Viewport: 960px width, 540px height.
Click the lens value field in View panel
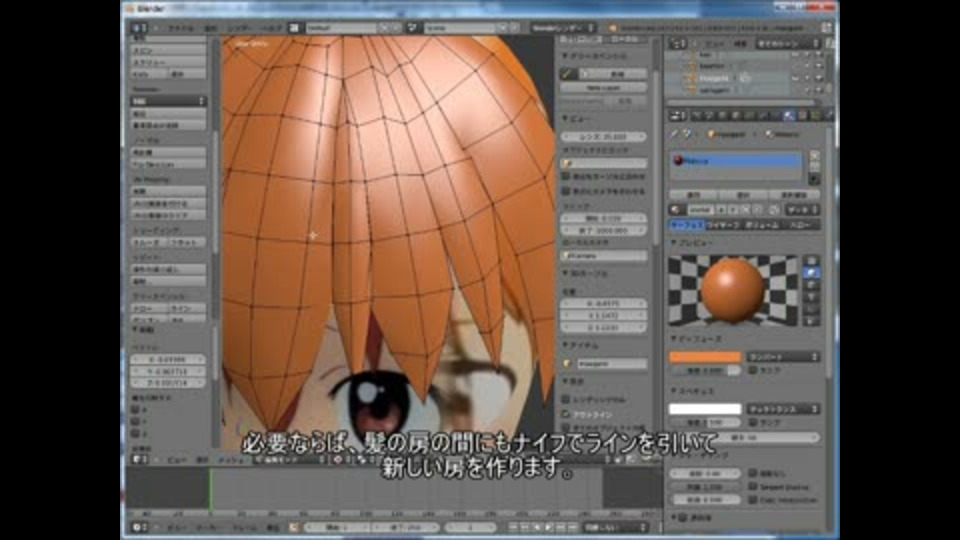(604, 137)
